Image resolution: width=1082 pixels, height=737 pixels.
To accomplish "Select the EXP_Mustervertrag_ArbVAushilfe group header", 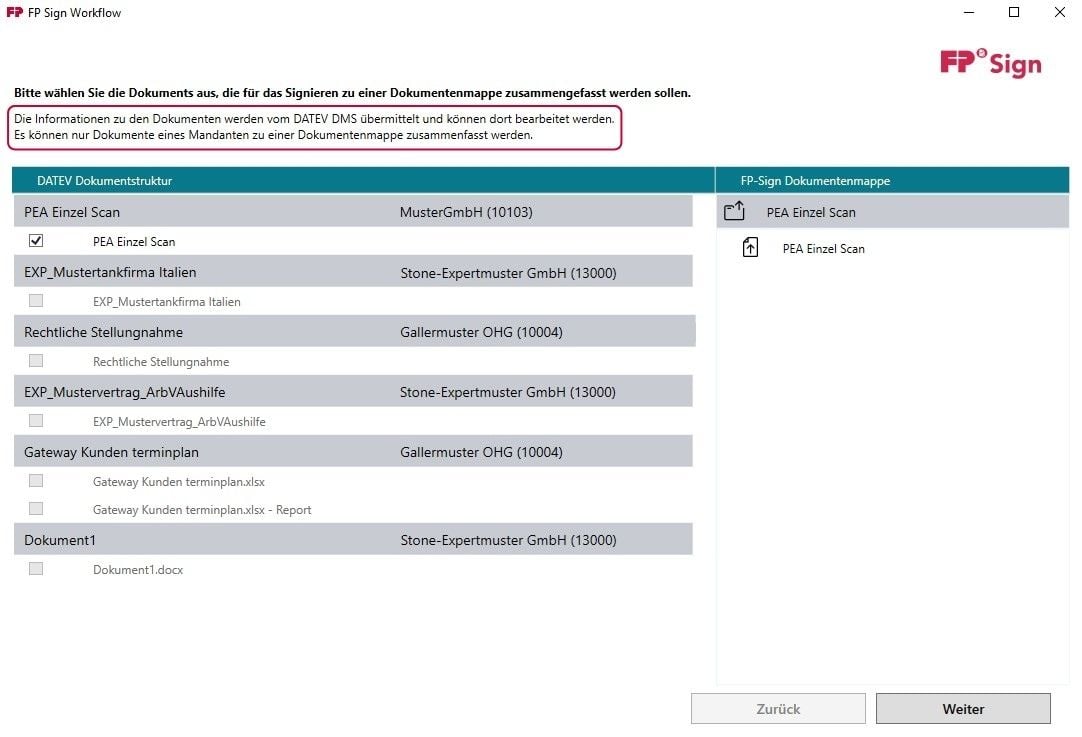I will click(353, 392).
